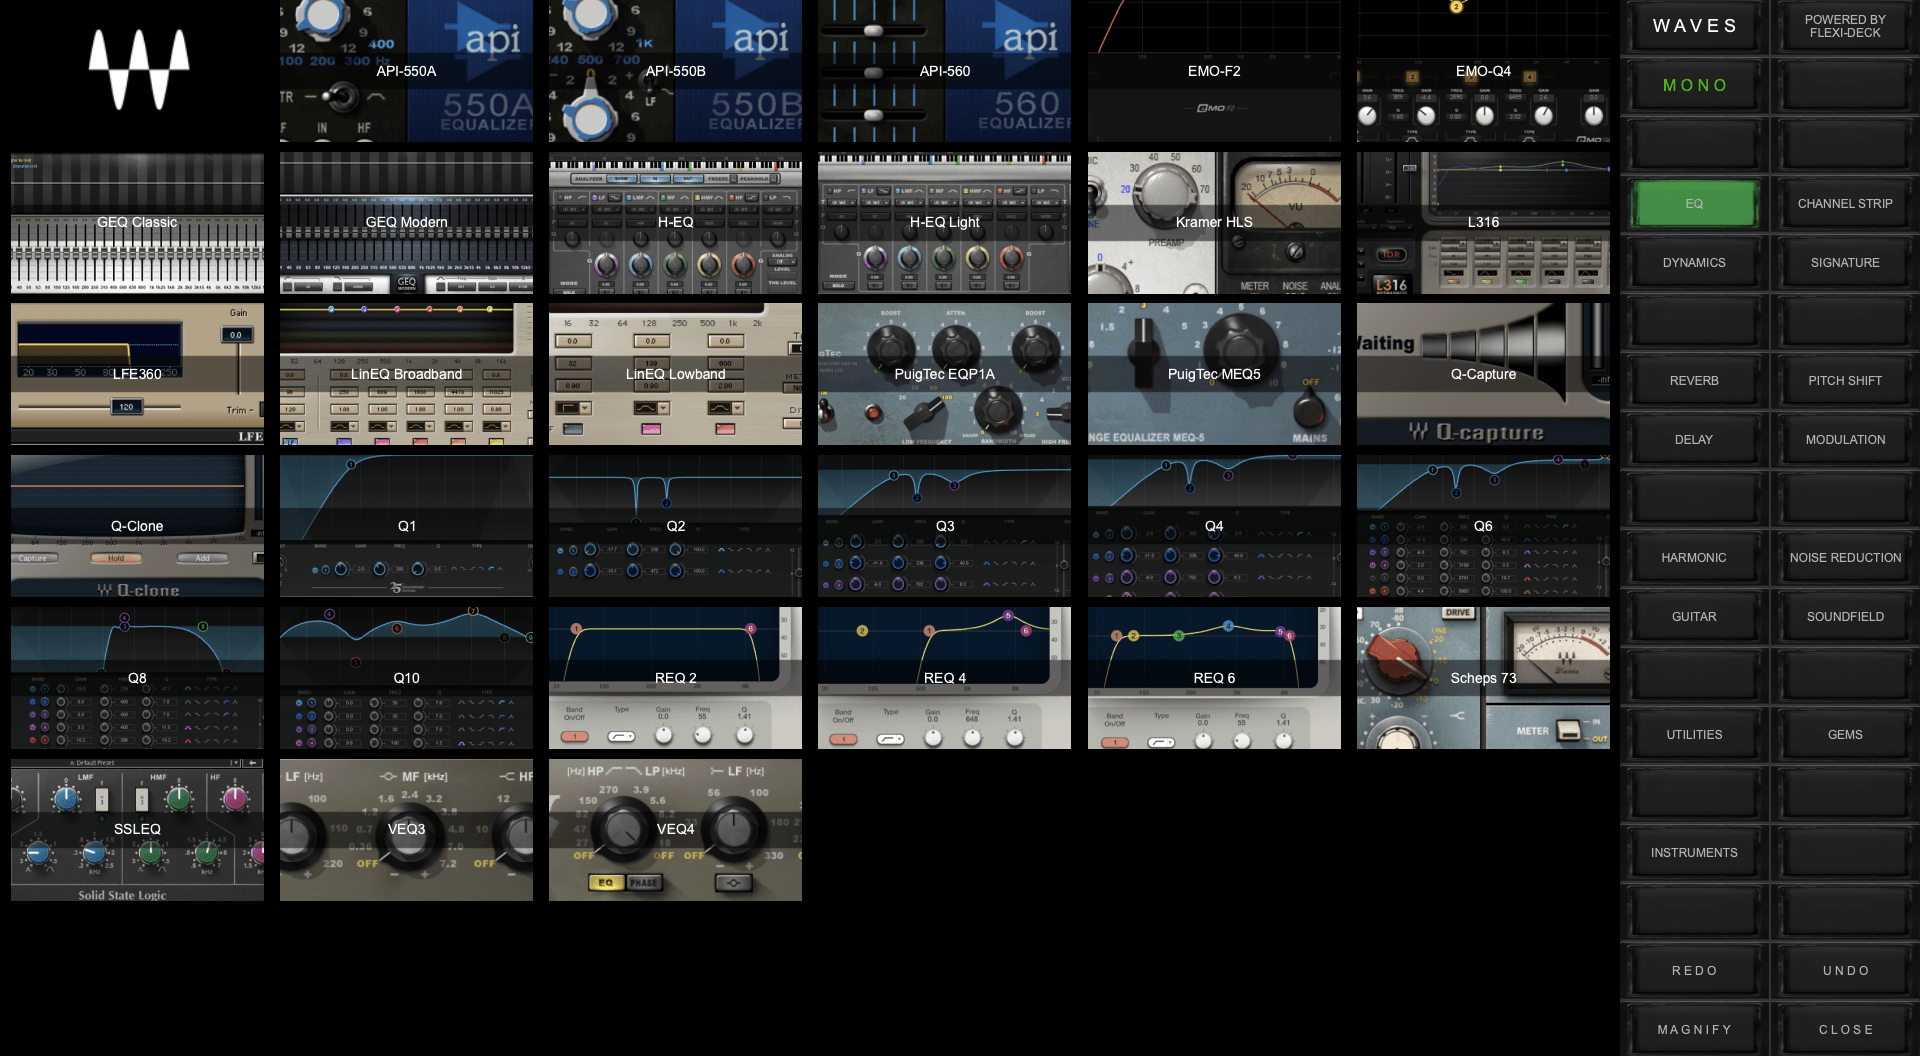1920x1056 pixels.
Task: Switch to the DYNAMICS category
Action: [1694, 263]
